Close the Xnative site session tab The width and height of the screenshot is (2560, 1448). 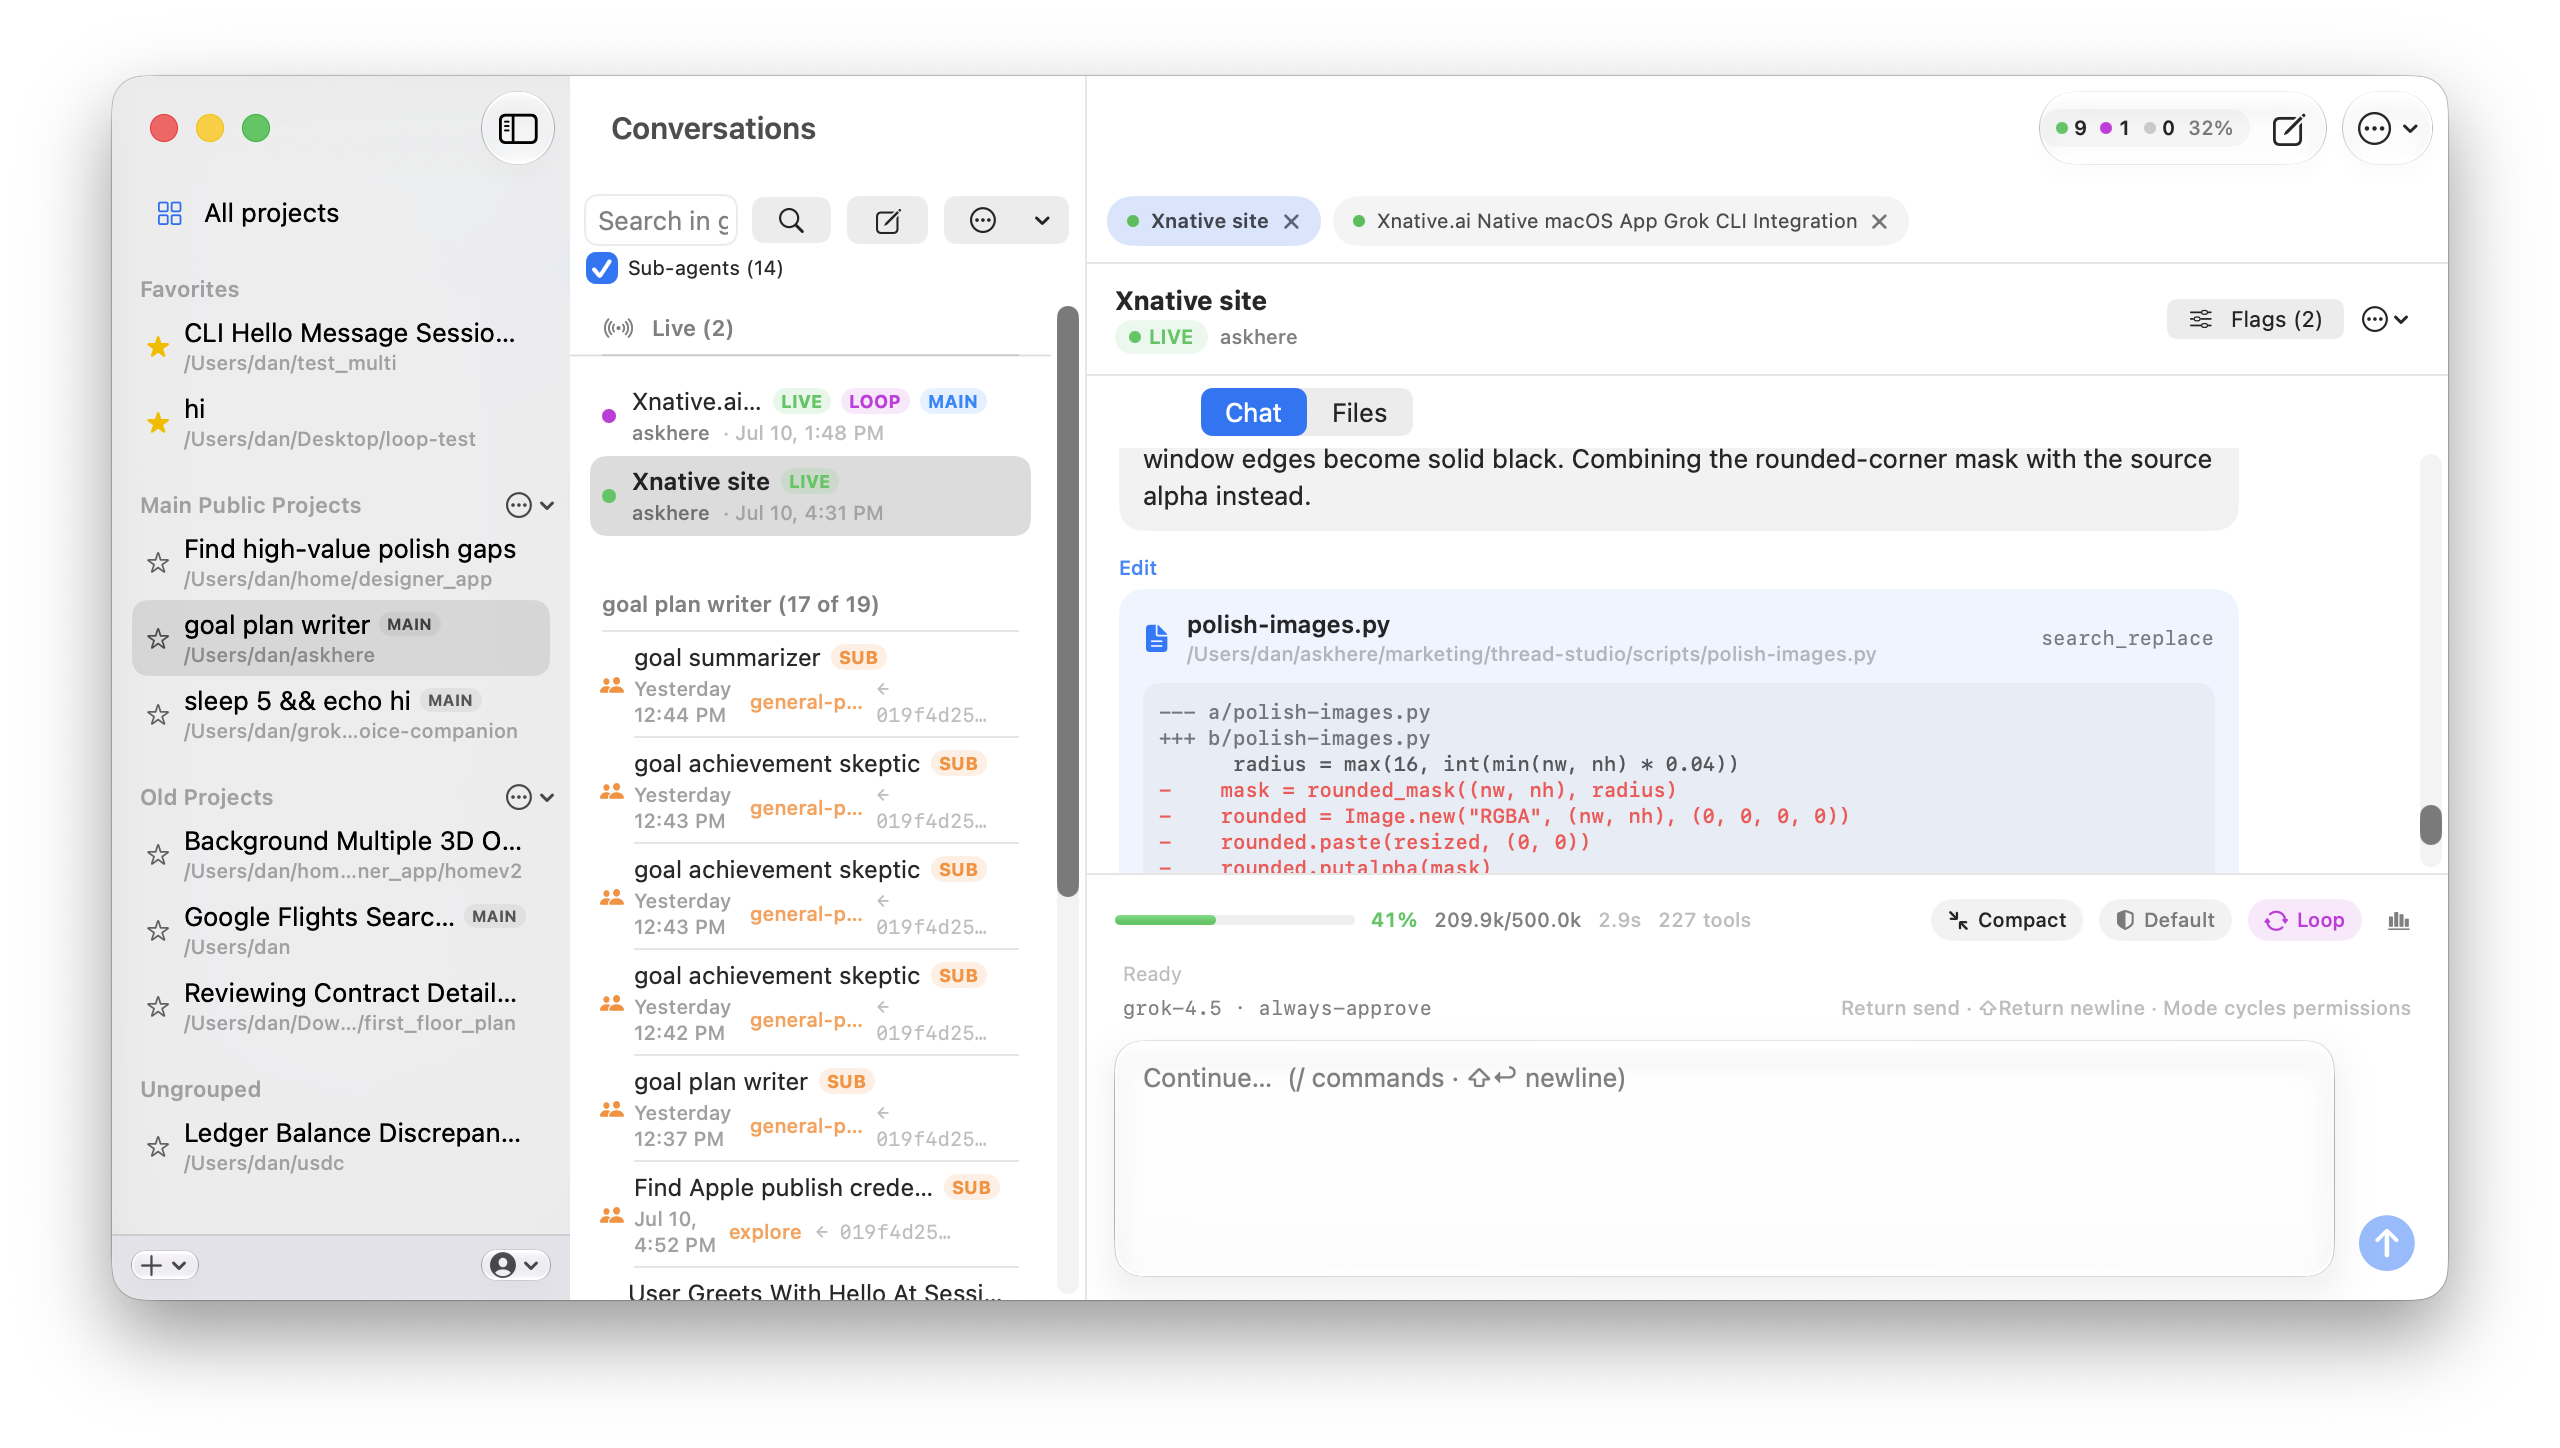pyautogui.click(x=1291, y=221)
